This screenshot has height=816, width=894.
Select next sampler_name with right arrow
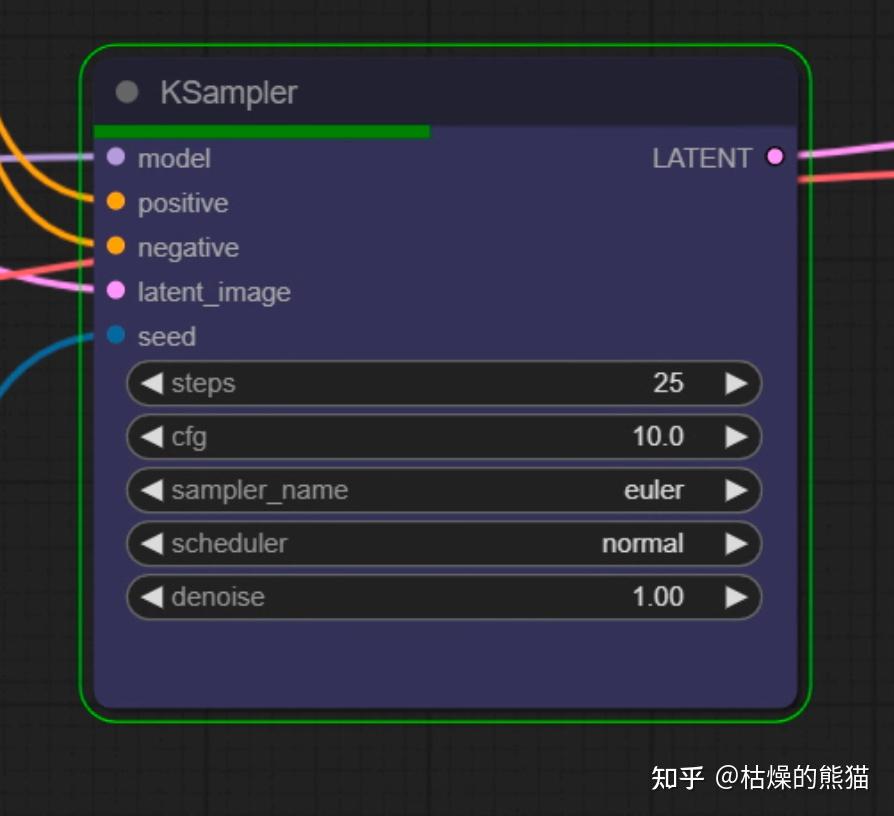click(736, 490)
